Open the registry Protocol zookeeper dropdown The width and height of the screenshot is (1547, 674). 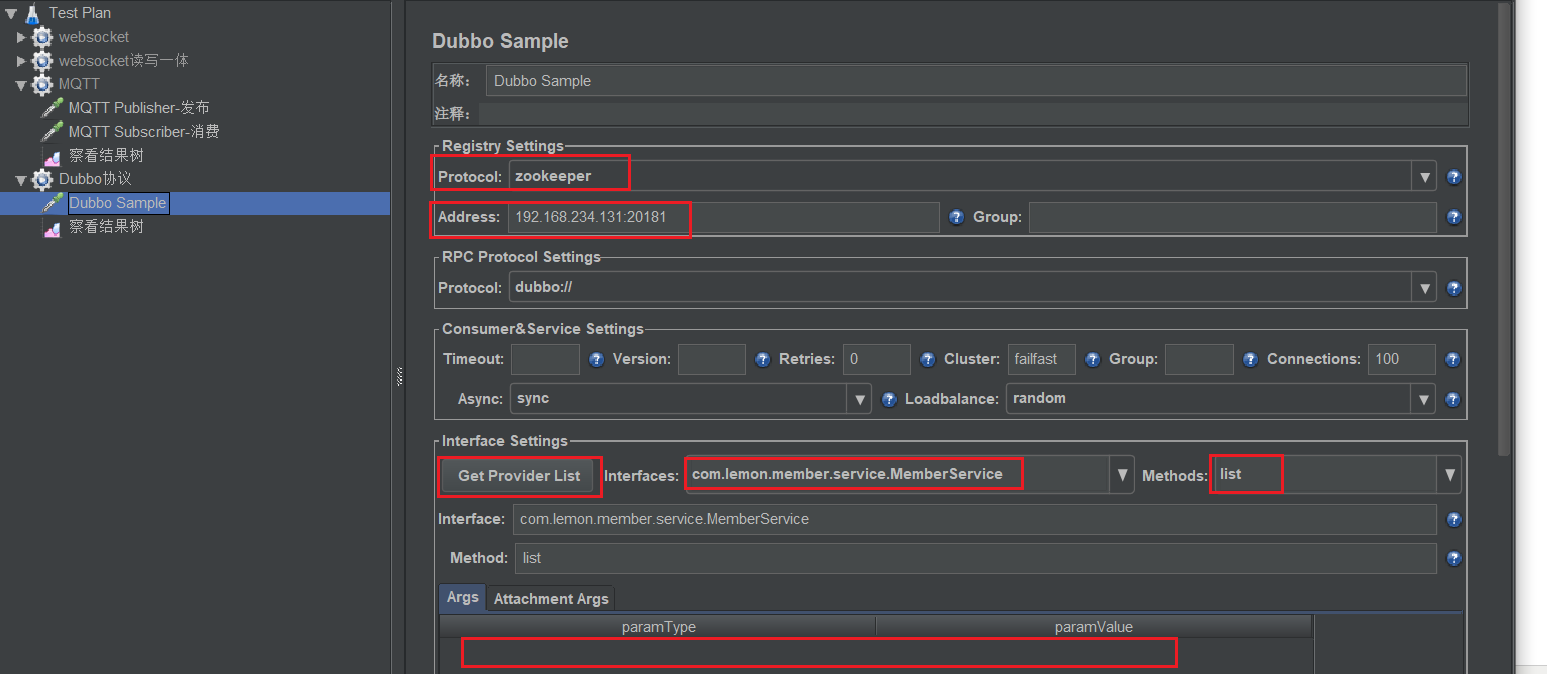pos(1425,177)
